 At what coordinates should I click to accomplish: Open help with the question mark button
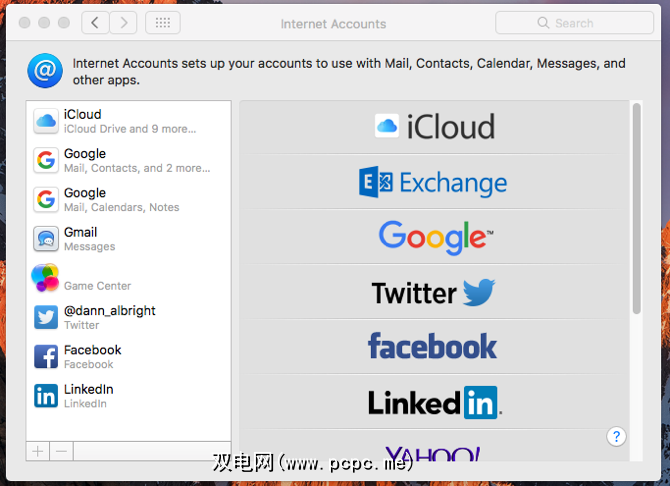tap(616, 436)
